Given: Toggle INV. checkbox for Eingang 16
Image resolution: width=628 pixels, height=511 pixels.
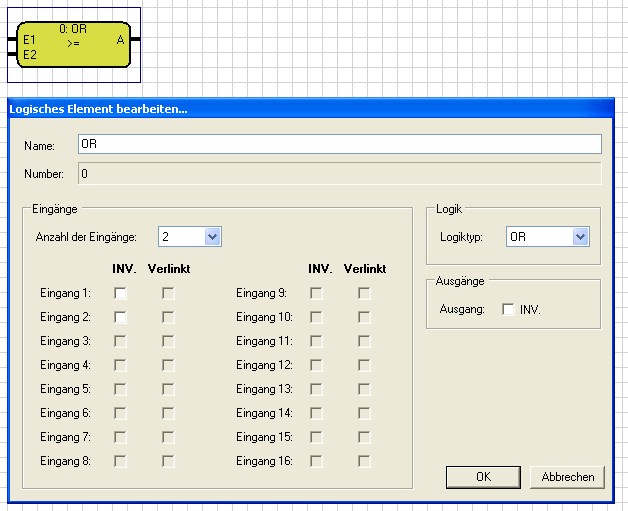Looking at the screenshot, I should pos(316,461).
